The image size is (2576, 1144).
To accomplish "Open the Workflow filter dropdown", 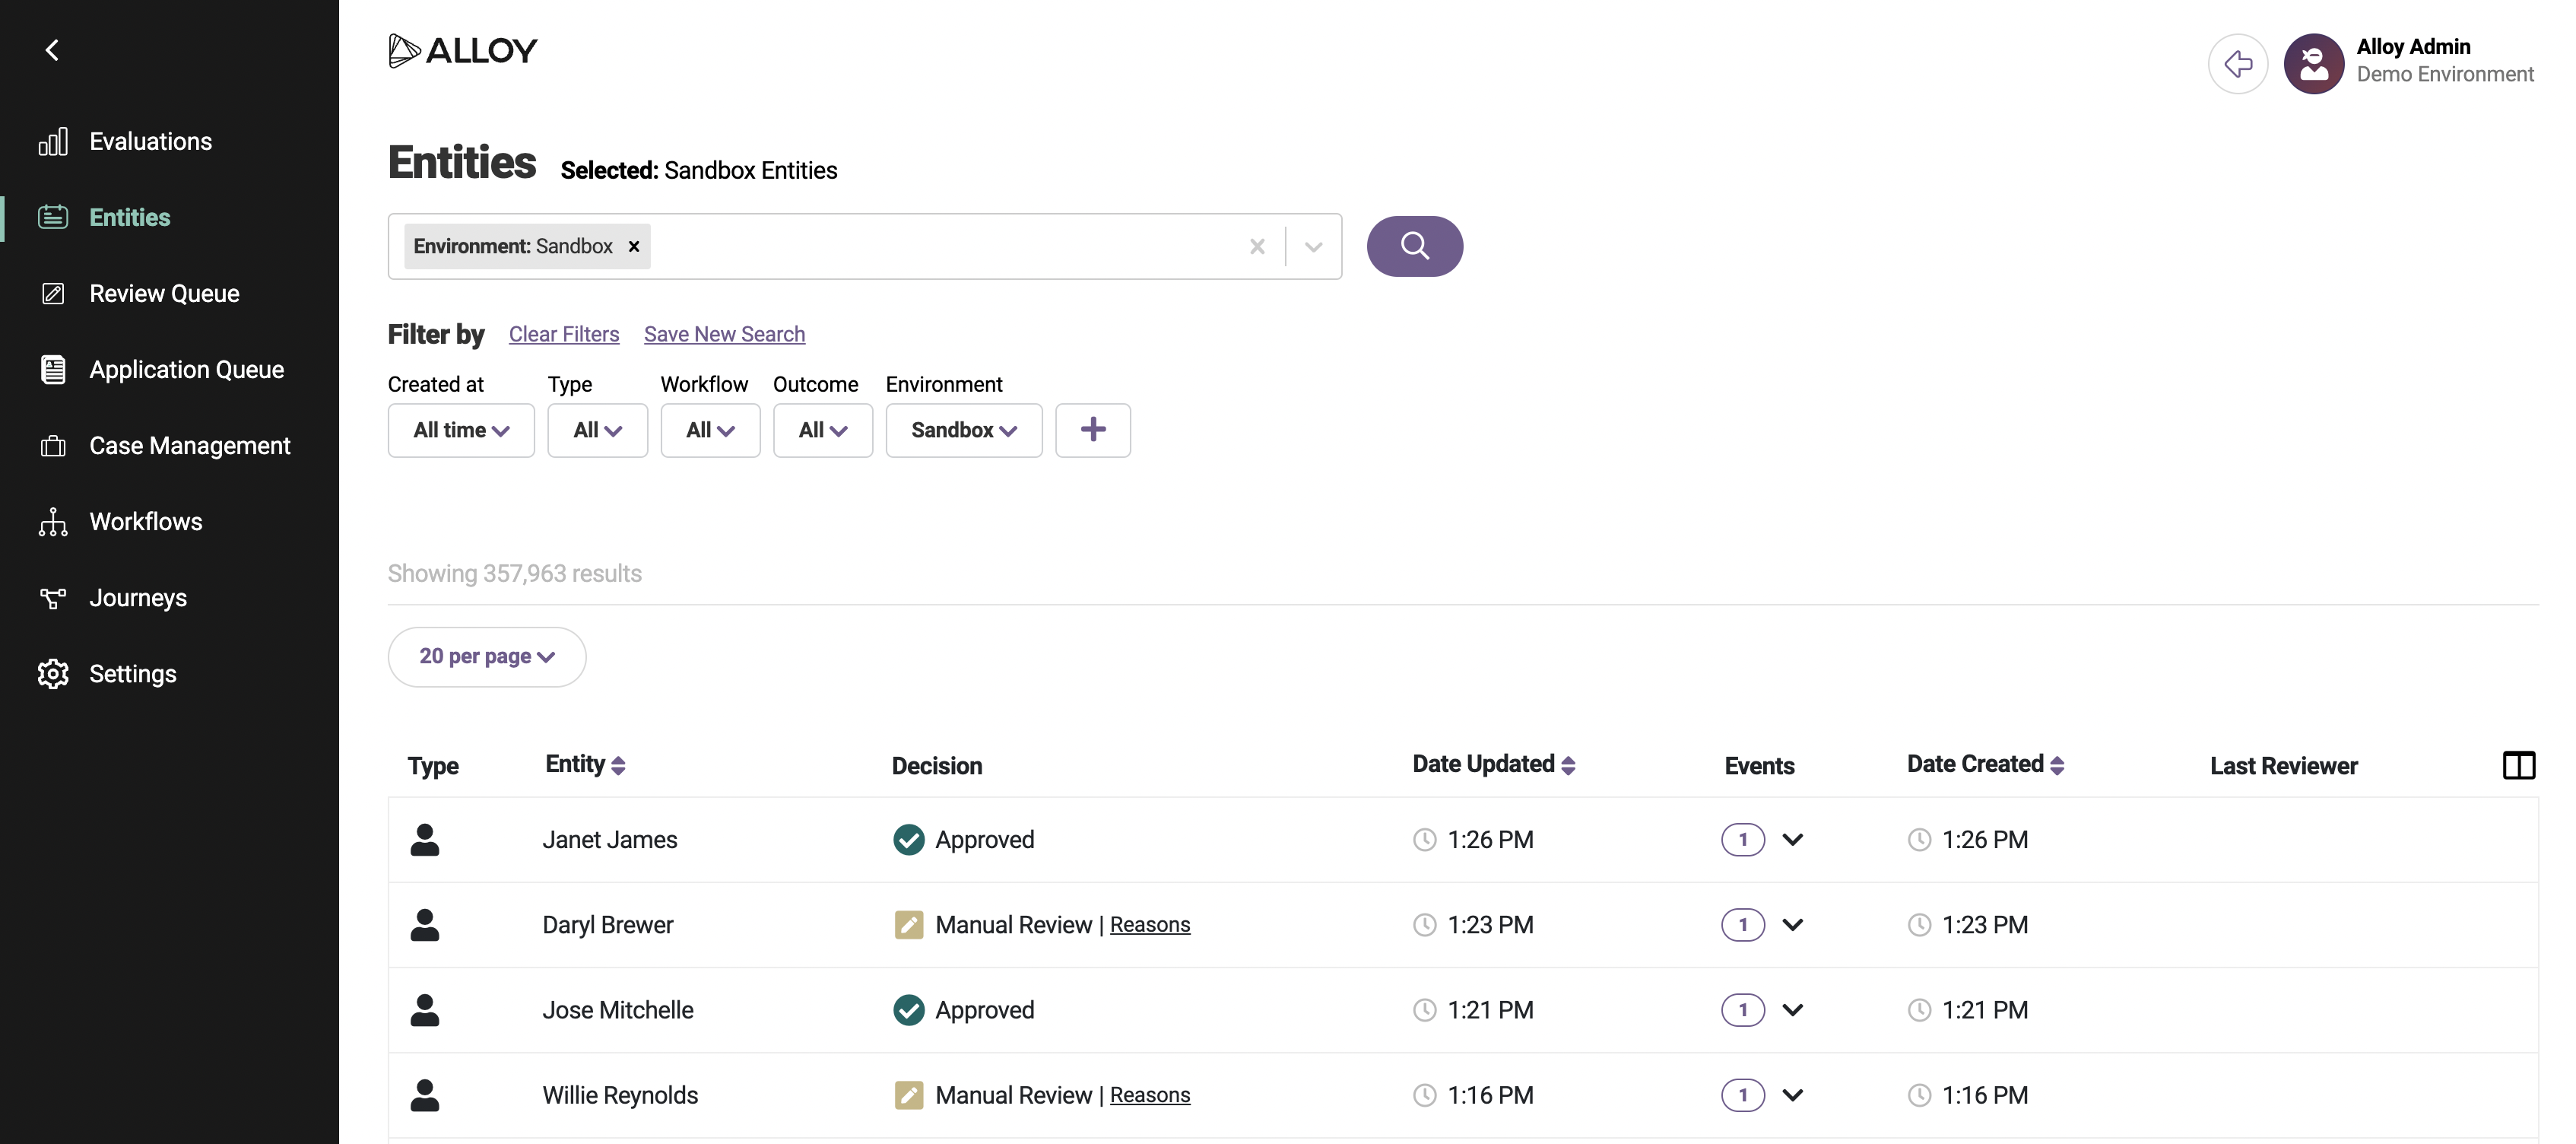I will [710, 430].
